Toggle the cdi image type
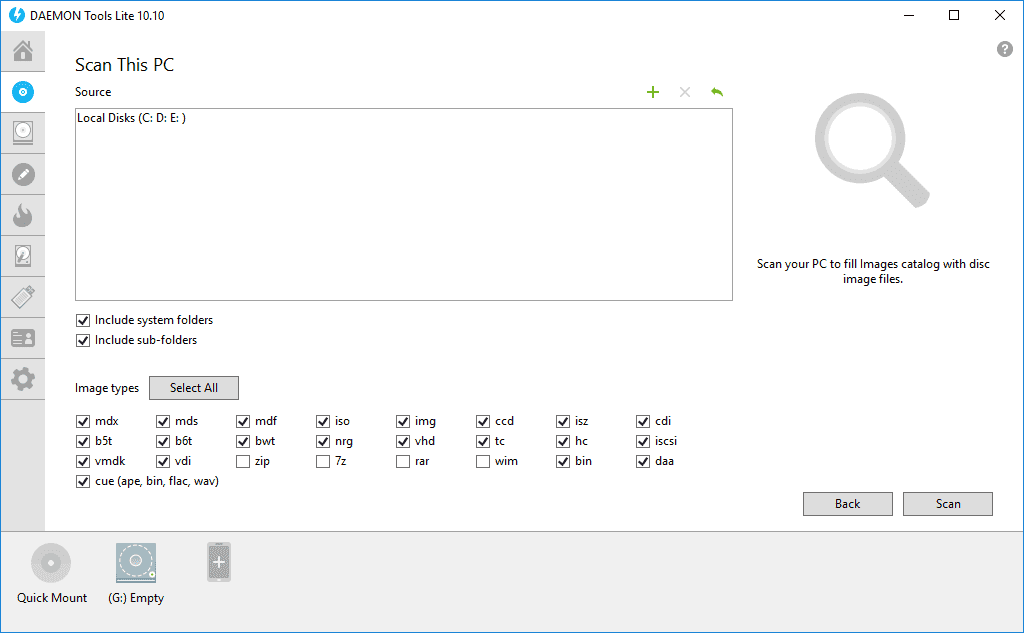This screenshot has width=1024, height=633. tap(643, 421)
